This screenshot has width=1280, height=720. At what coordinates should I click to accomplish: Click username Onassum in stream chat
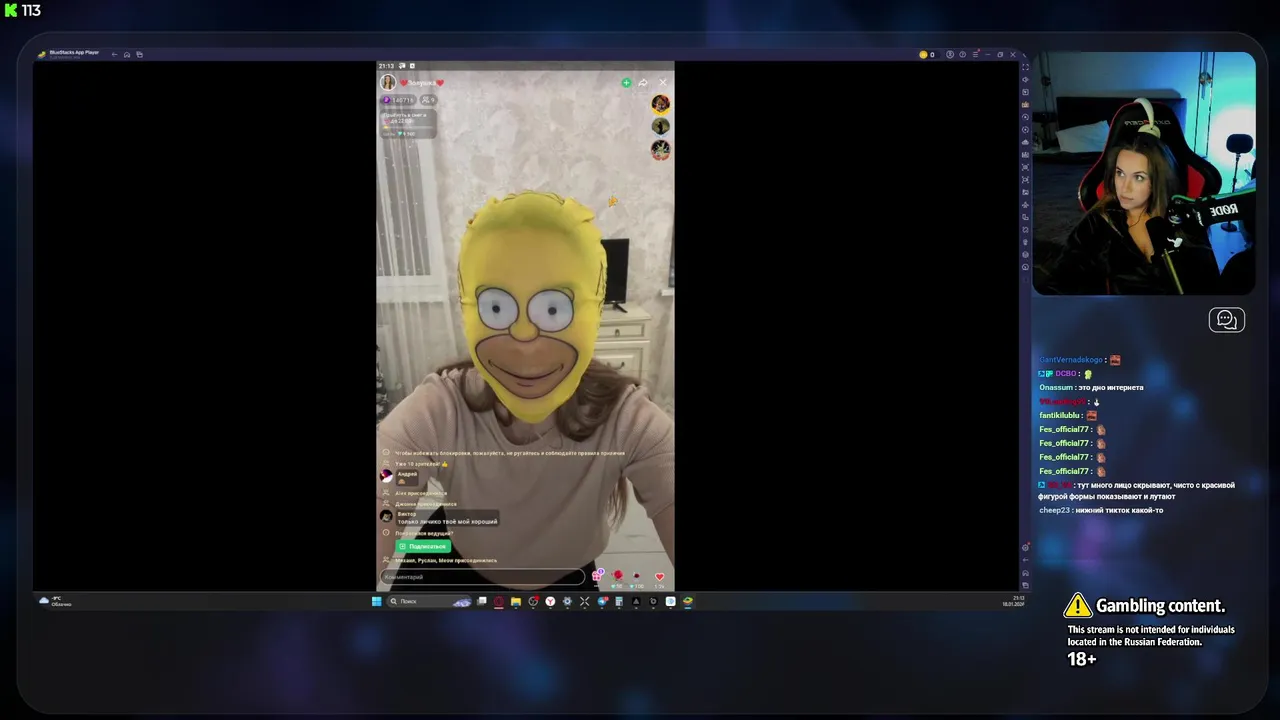click(1057, 387)
